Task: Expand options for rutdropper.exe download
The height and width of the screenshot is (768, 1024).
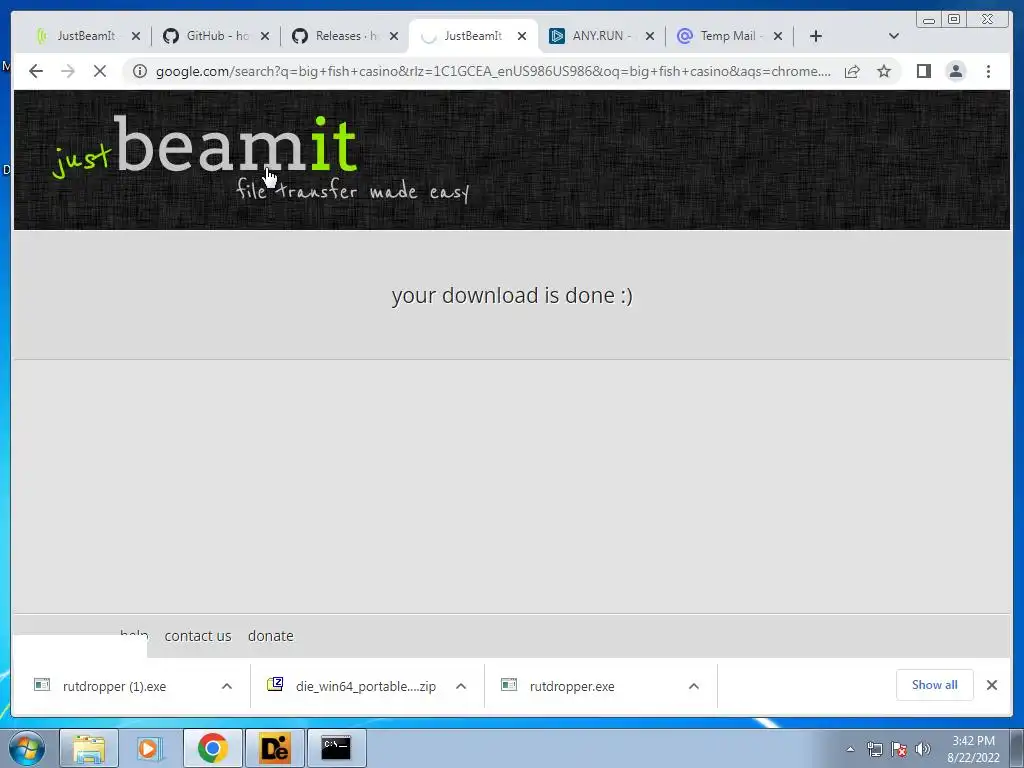Action: pyautogui.click(x=694, y=686)
